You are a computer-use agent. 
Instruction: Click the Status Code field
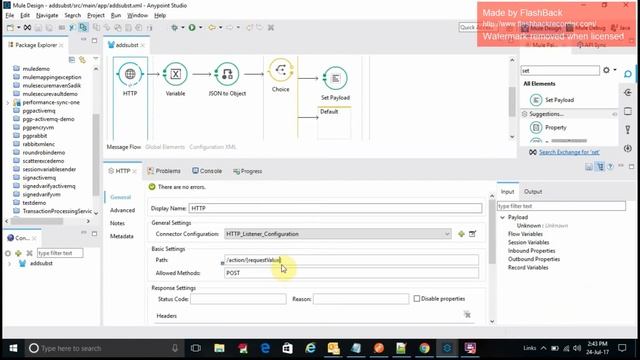(238, 299)
